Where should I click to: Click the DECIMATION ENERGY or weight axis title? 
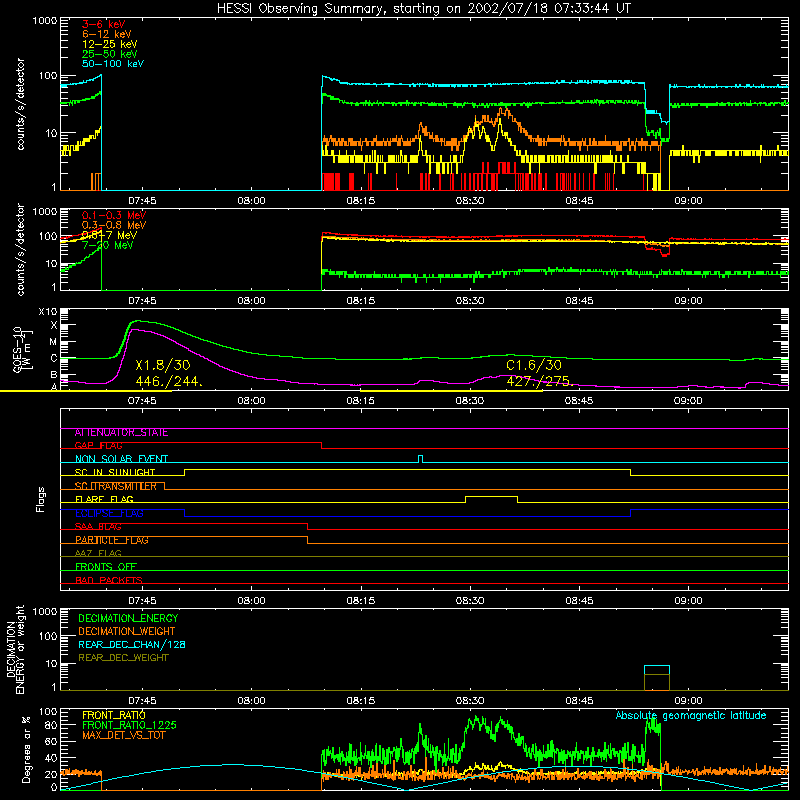point(15,649)
